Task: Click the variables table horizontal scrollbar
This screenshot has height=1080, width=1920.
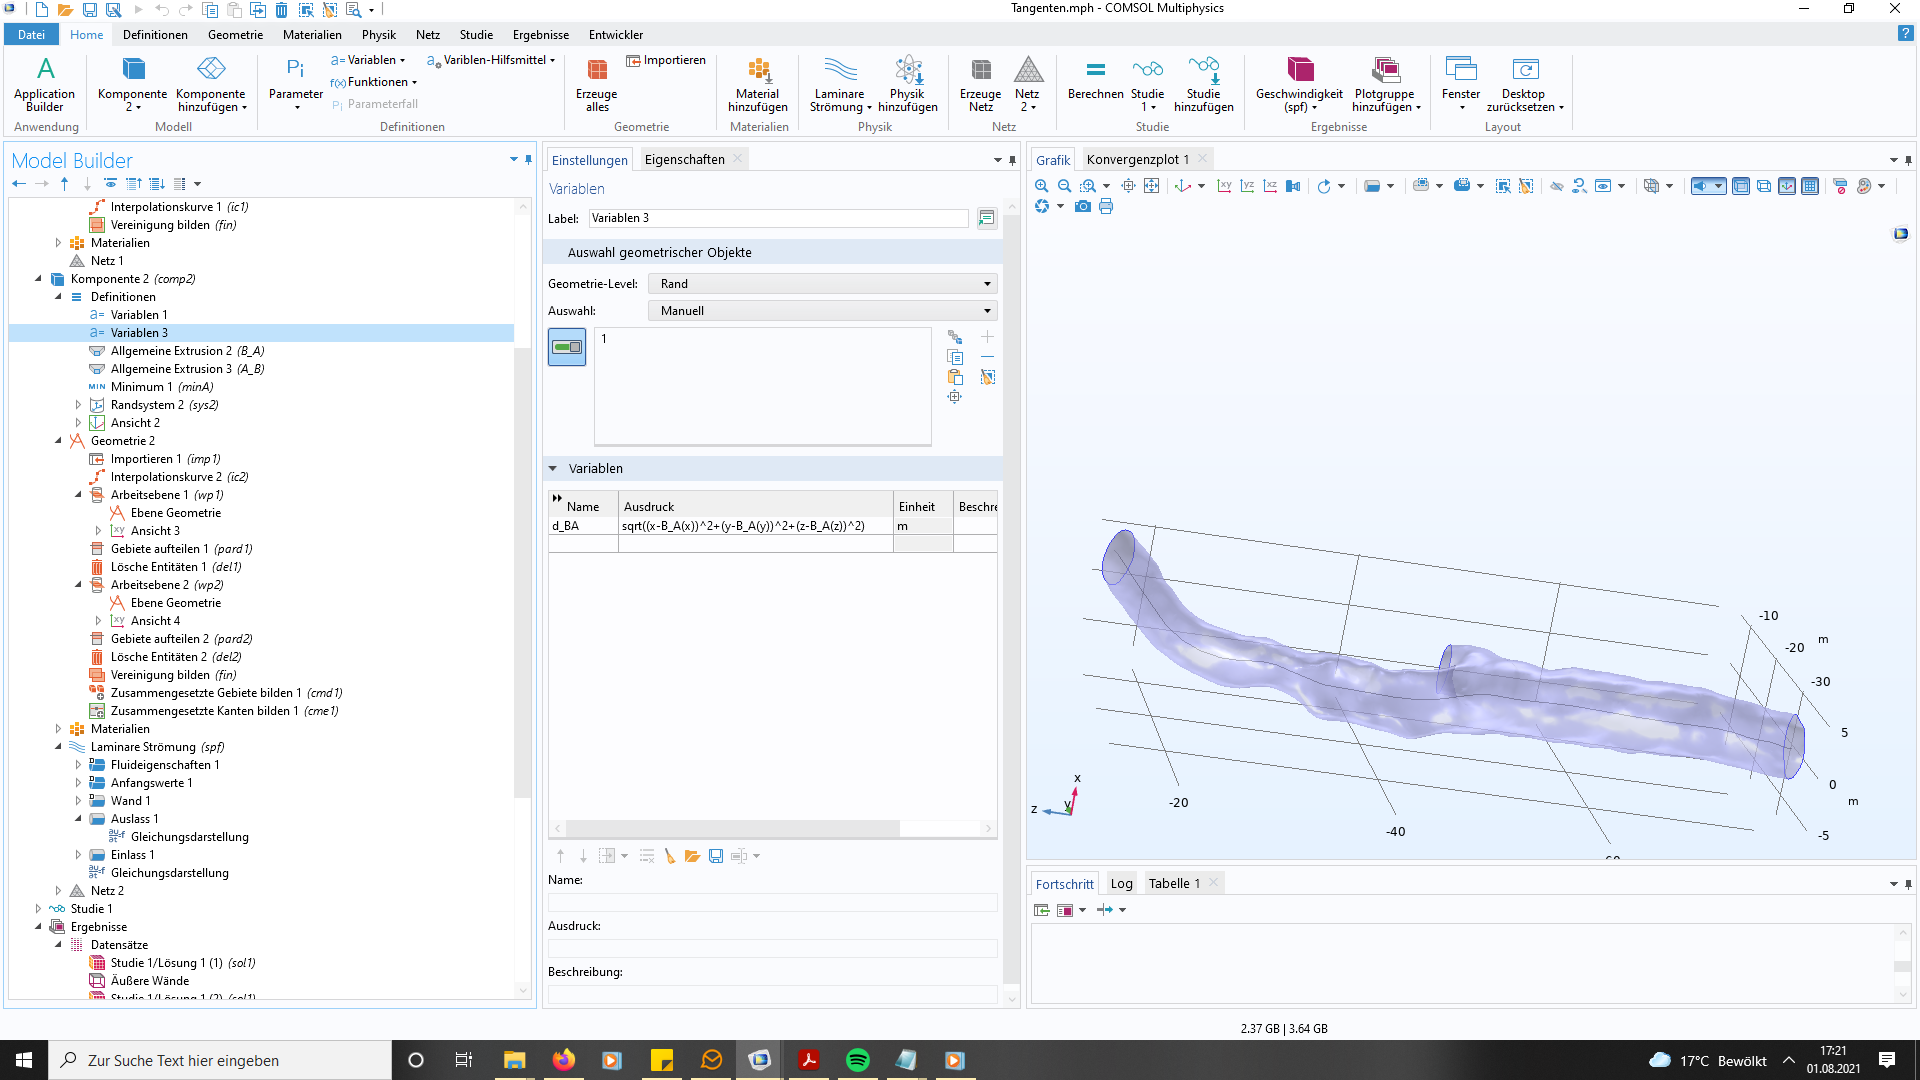Action: [733, 828]
